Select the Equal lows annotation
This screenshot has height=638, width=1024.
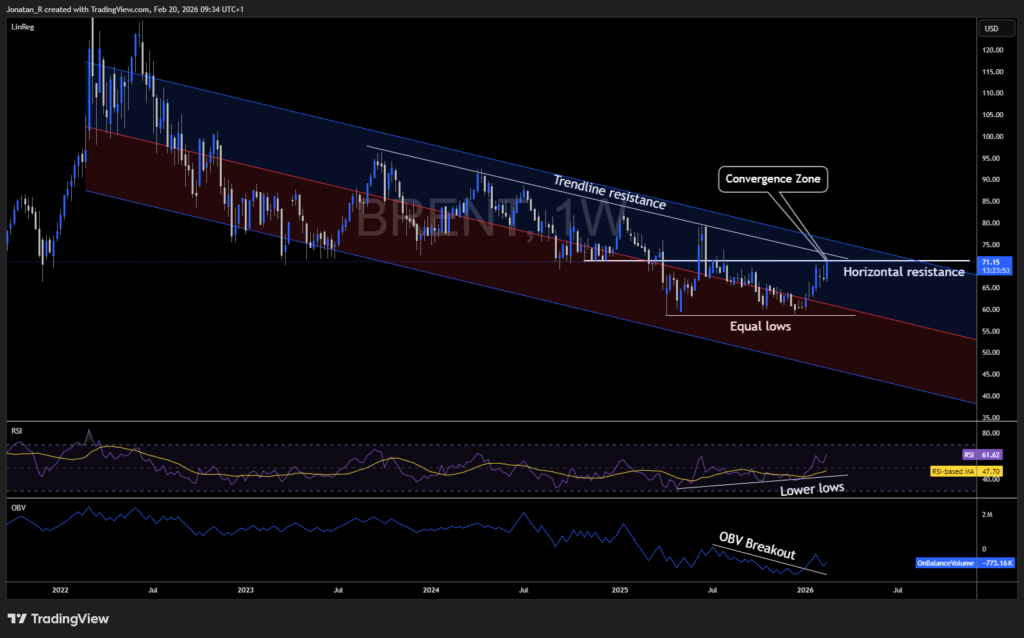(762, 326)
